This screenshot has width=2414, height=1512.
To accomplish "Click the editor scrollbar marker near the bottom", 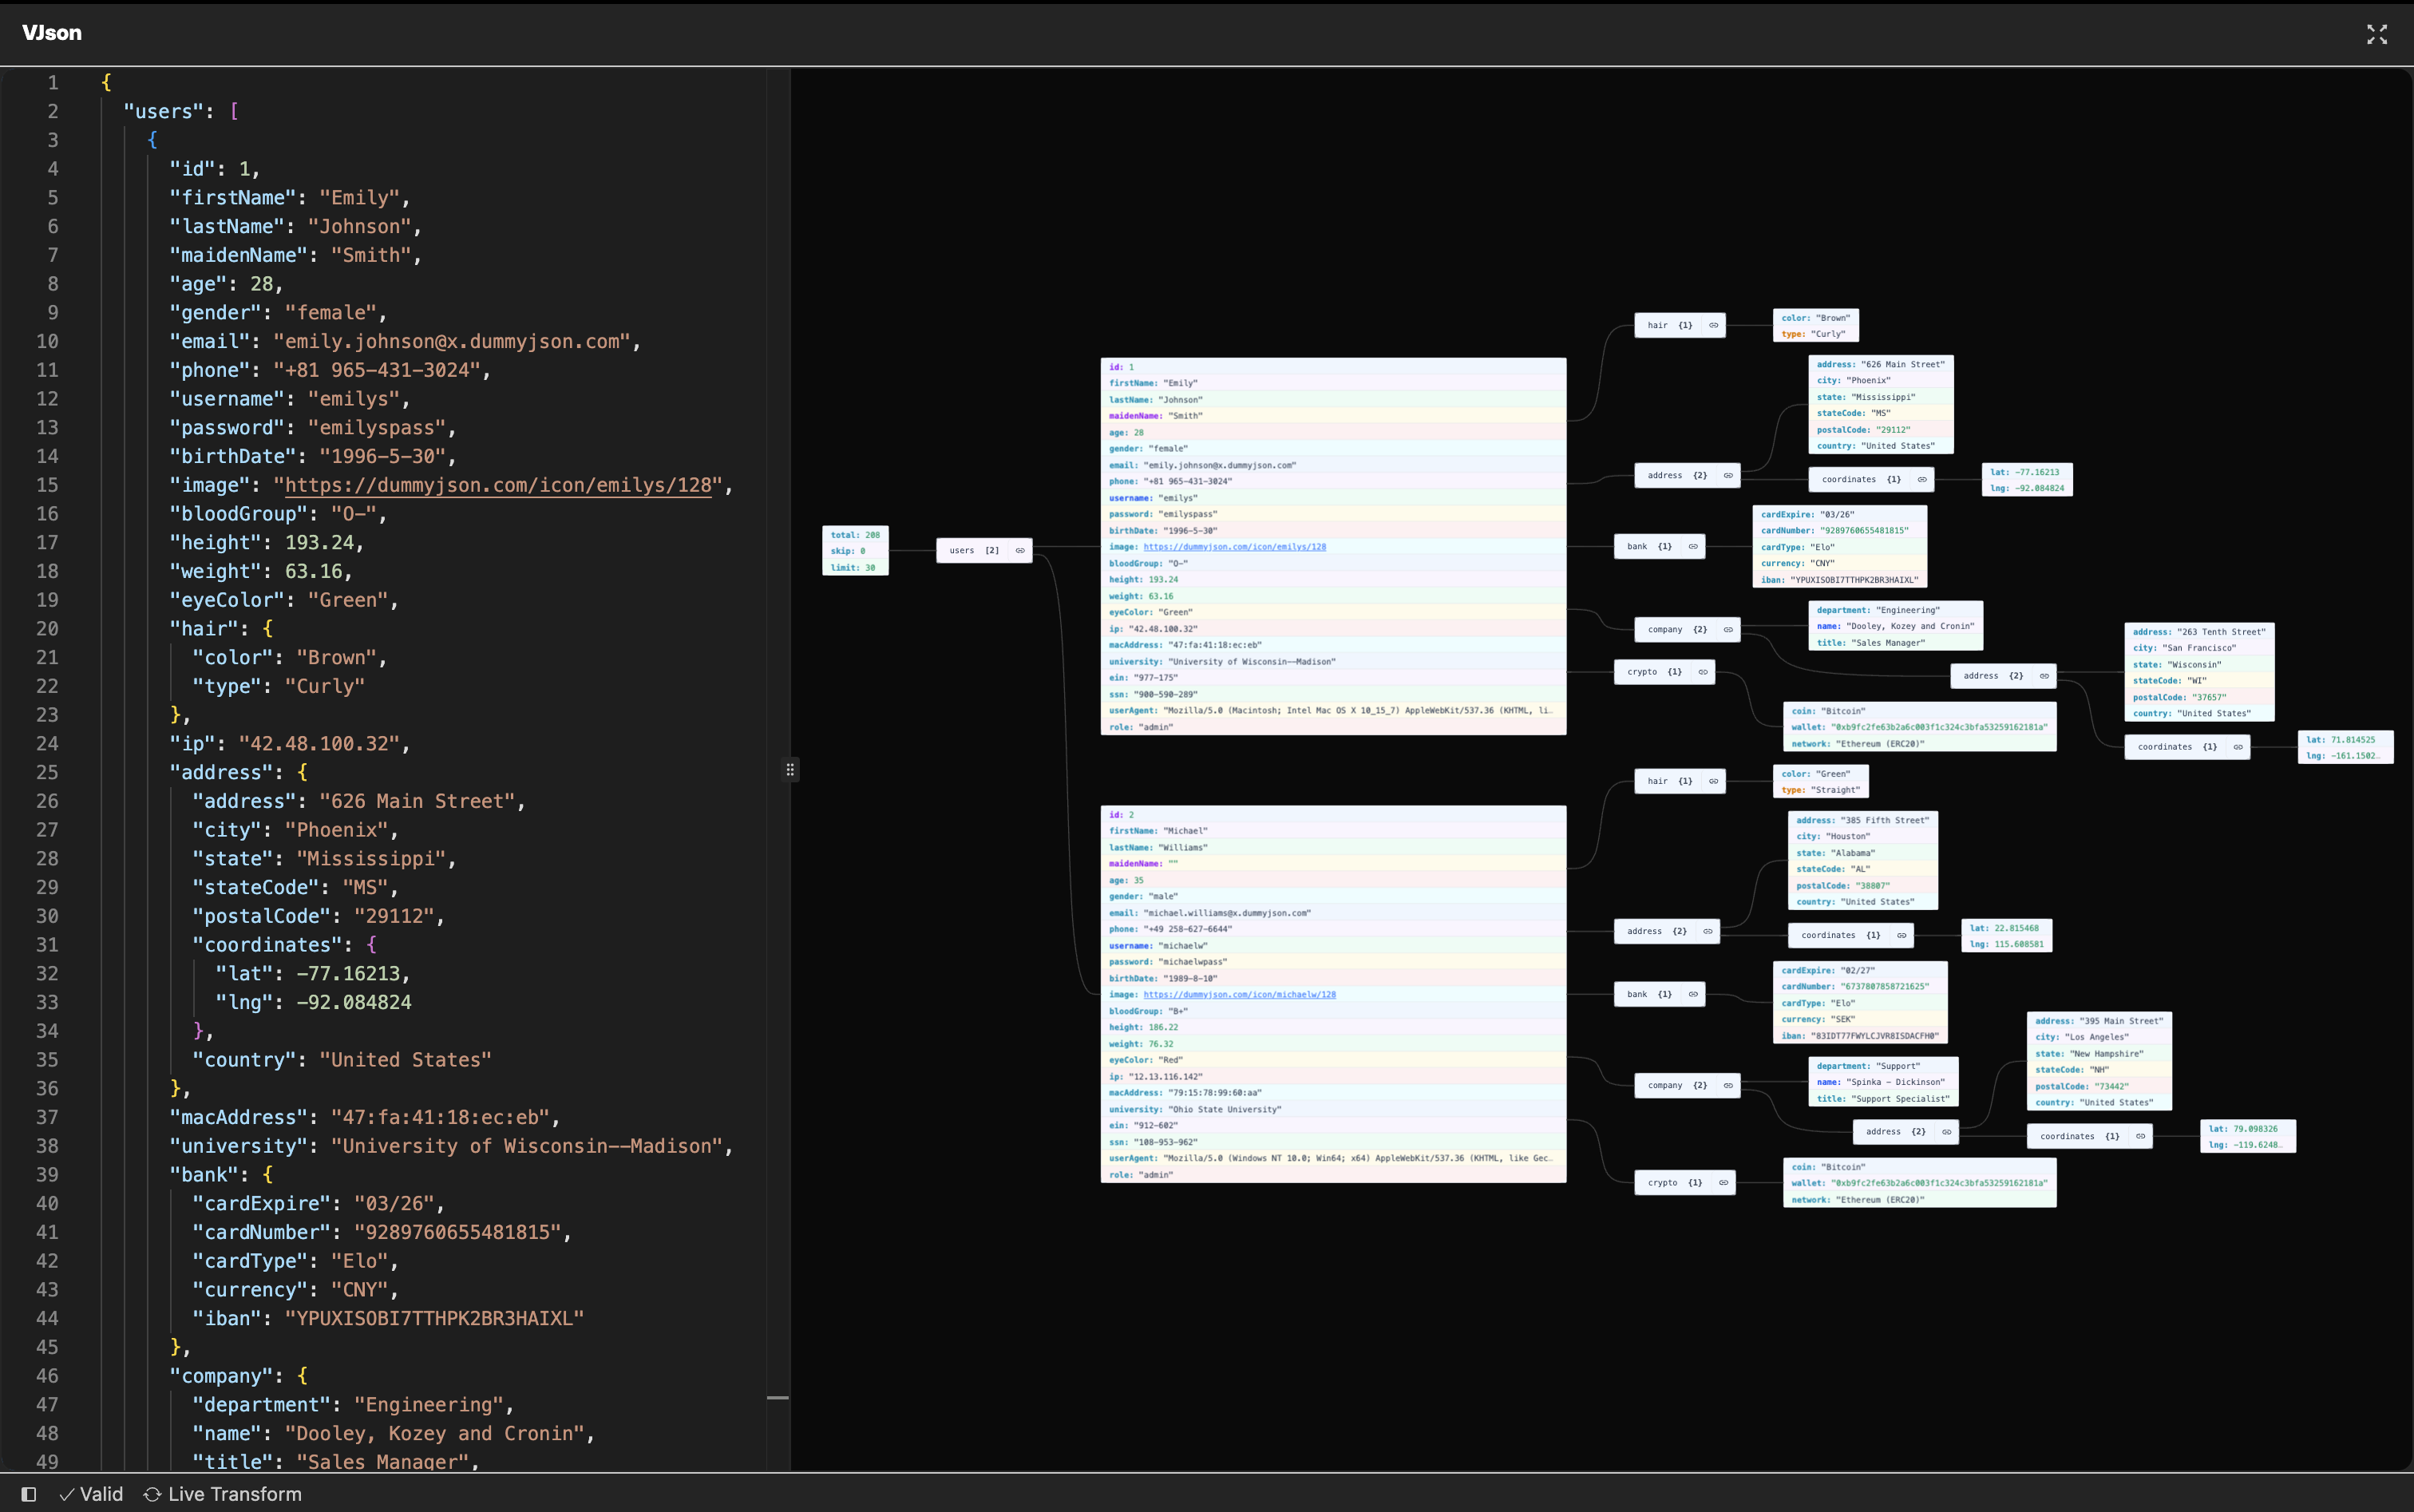I will (x=778, y=1398).
